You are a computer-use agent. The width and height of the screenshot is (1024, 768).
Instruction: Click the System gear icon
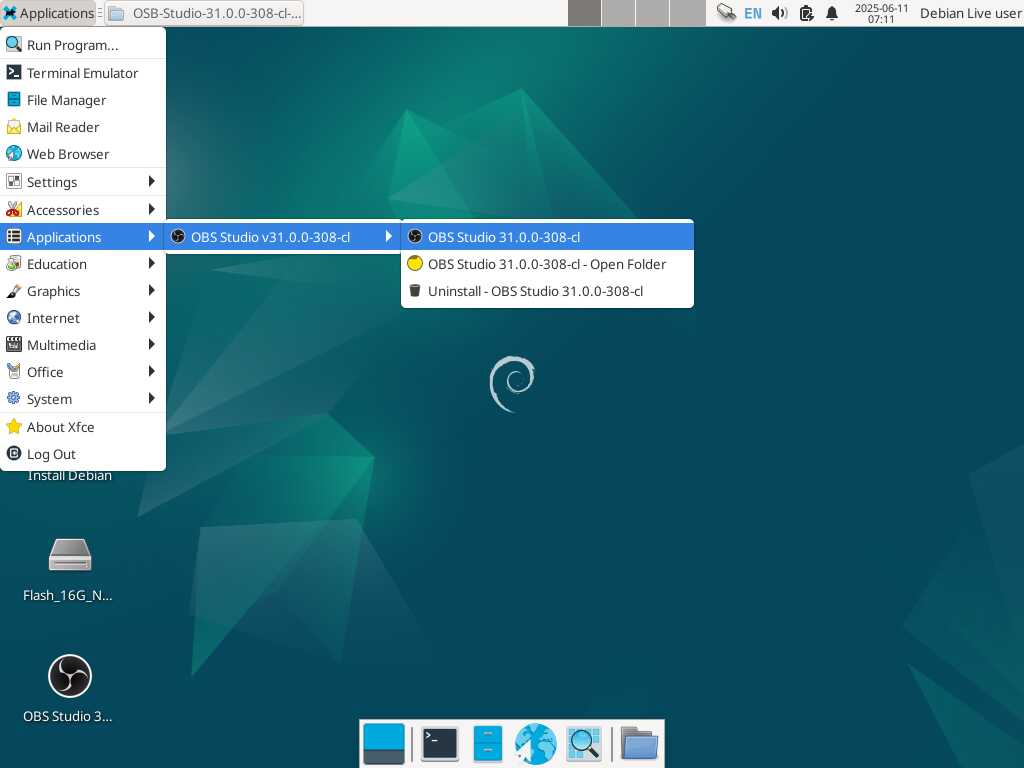(x=14, y=398)
